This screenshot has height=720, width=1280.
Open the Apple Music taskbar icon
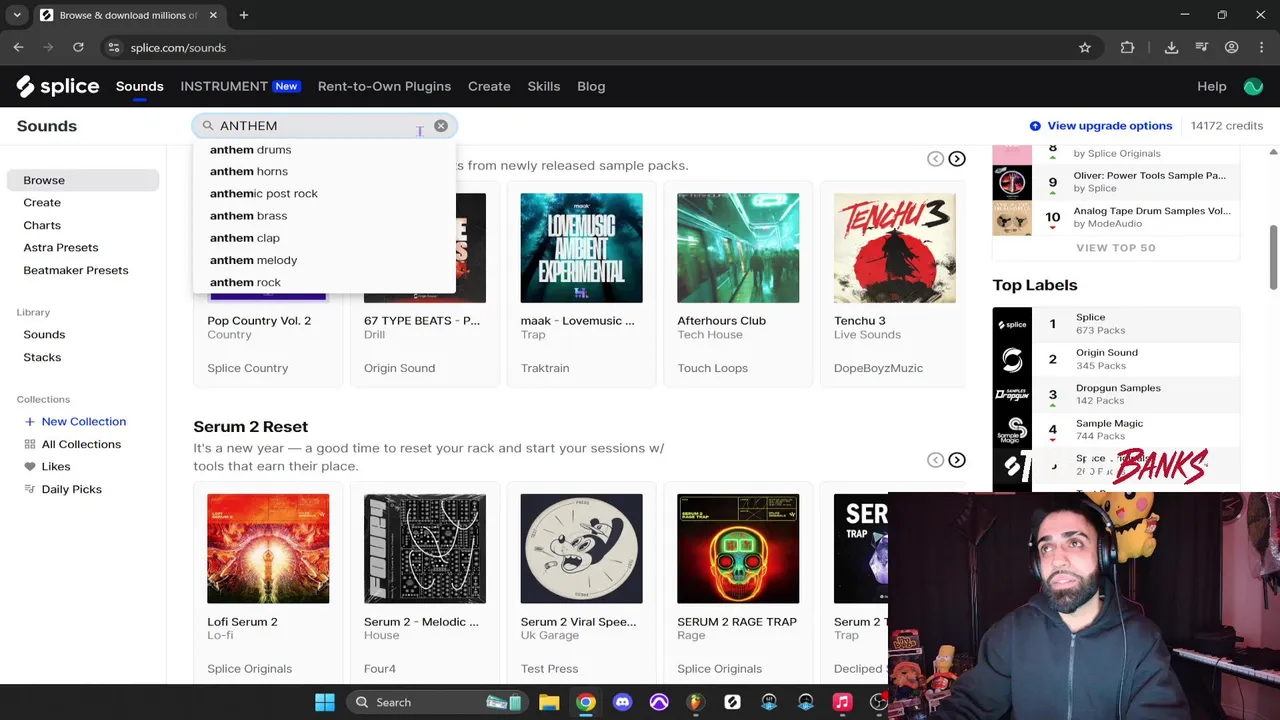click(x=842, y=702)
